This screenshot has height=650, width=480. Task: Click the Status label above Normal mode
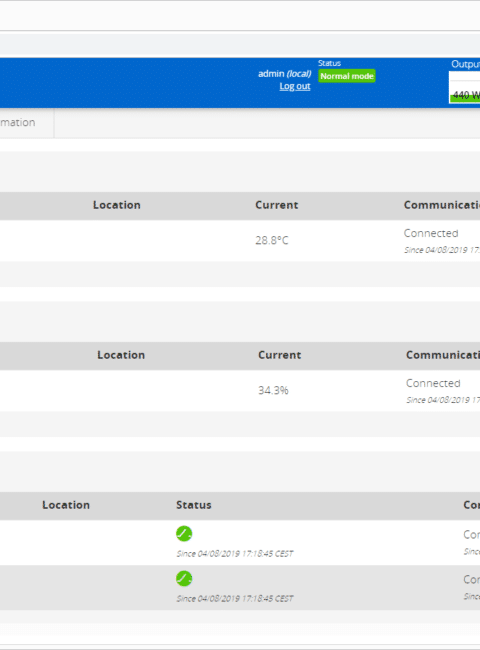click(330, 63)
